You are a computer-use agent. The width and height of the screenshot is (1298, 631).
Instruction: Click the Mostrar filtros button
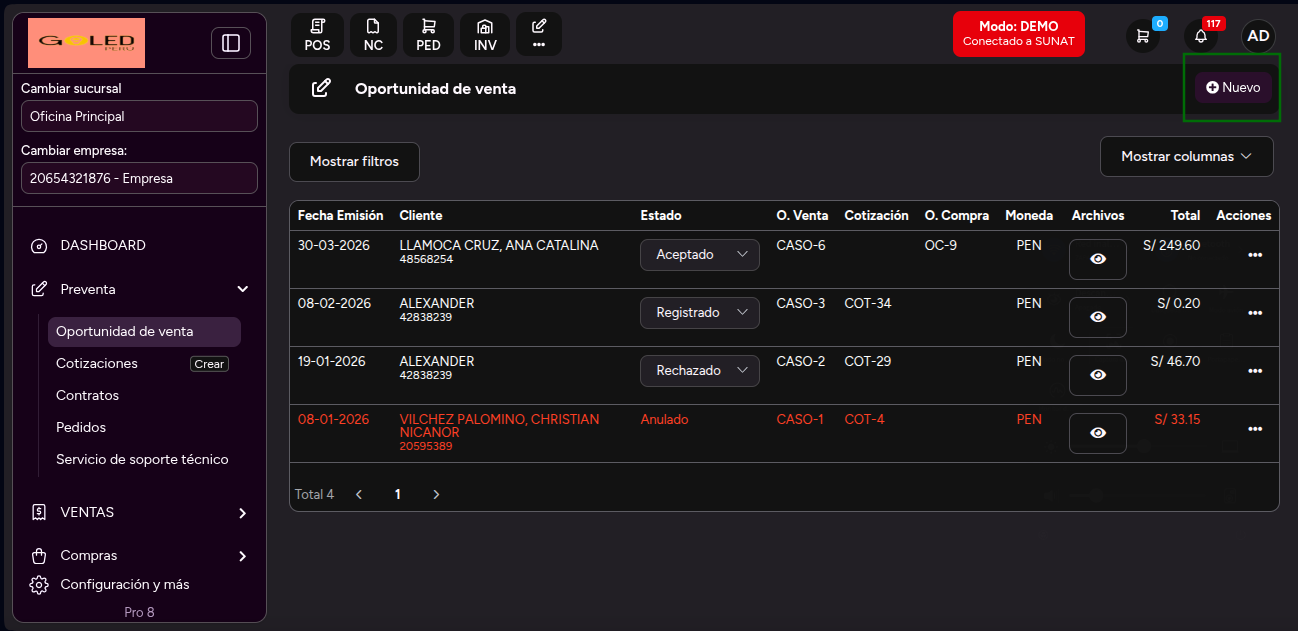click(x=354, y=162)
